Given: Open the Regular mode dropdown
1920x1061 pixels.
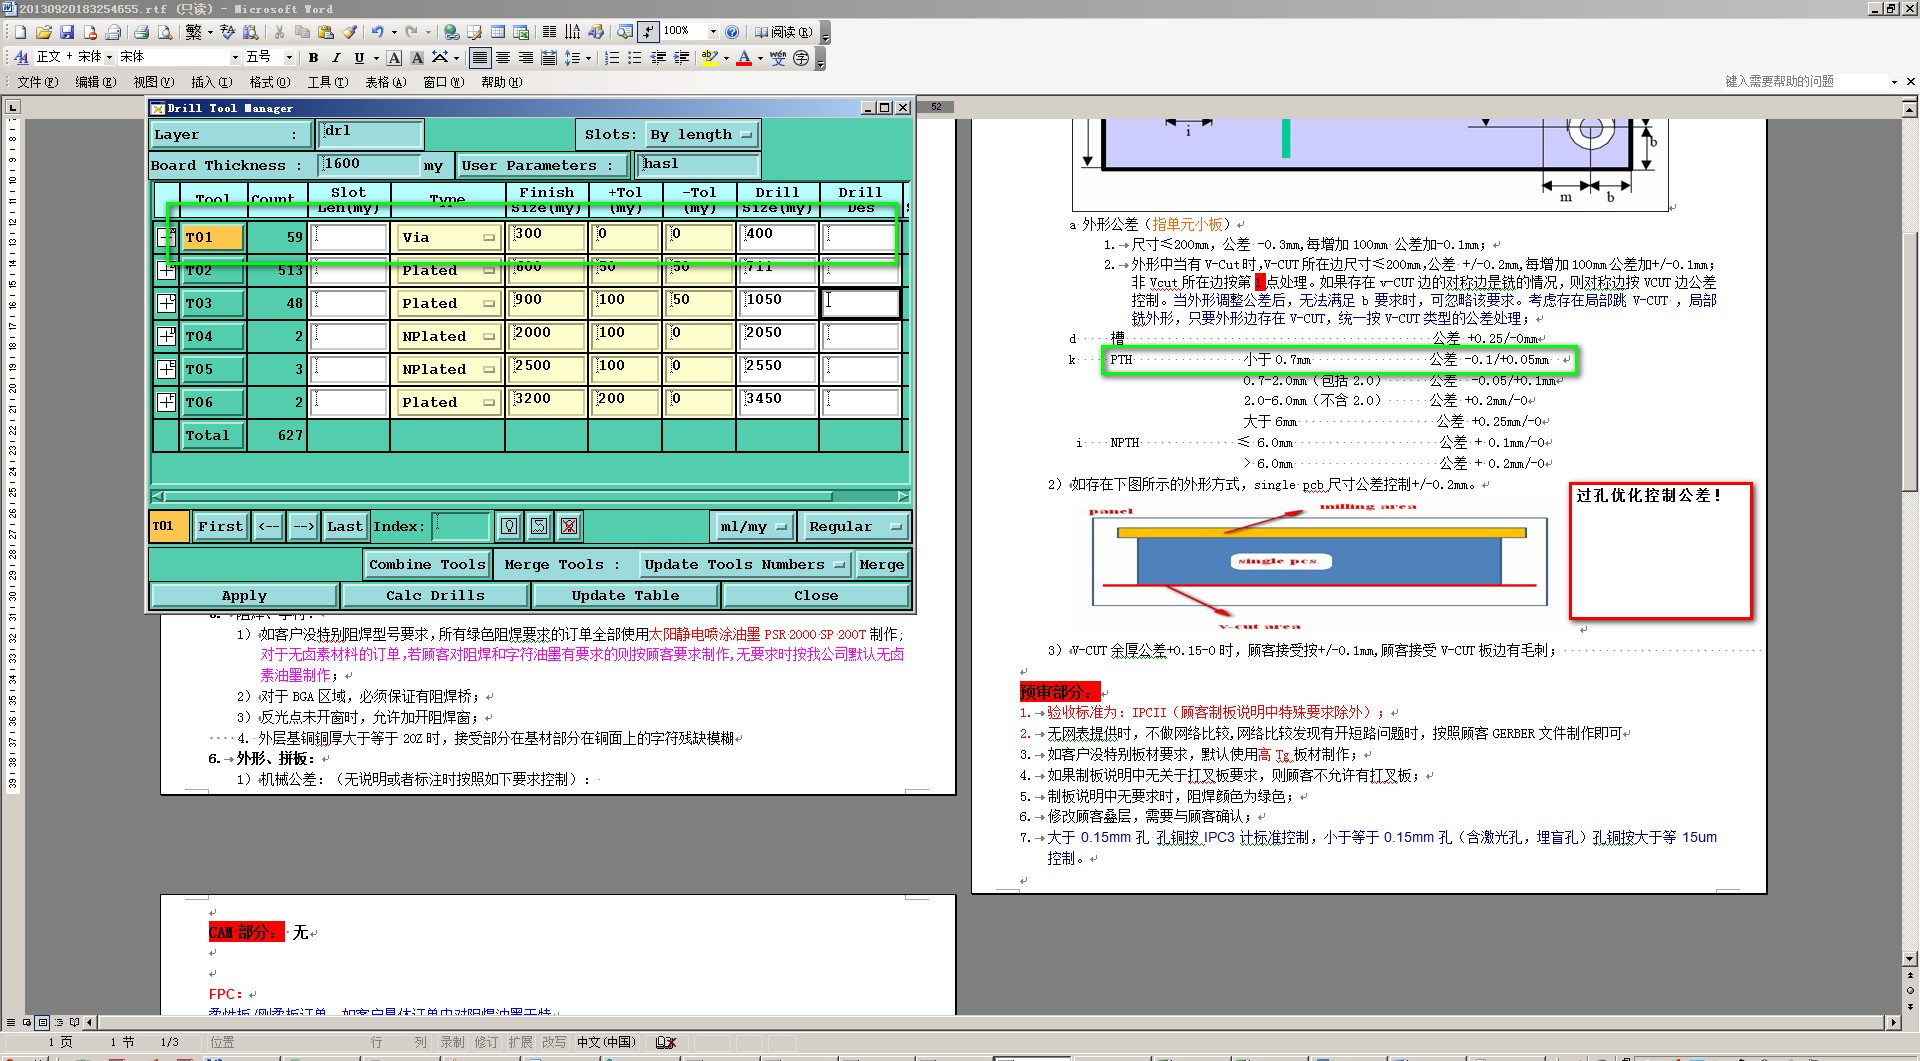Looking at the screenshot, I should [x=855, y=526].
